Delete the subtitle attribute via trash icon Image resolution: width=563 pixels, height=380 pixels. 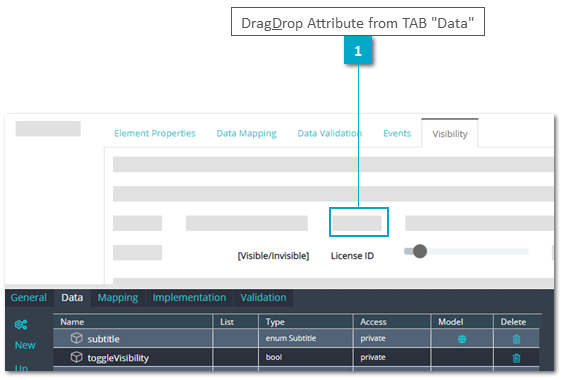point(516,339)
